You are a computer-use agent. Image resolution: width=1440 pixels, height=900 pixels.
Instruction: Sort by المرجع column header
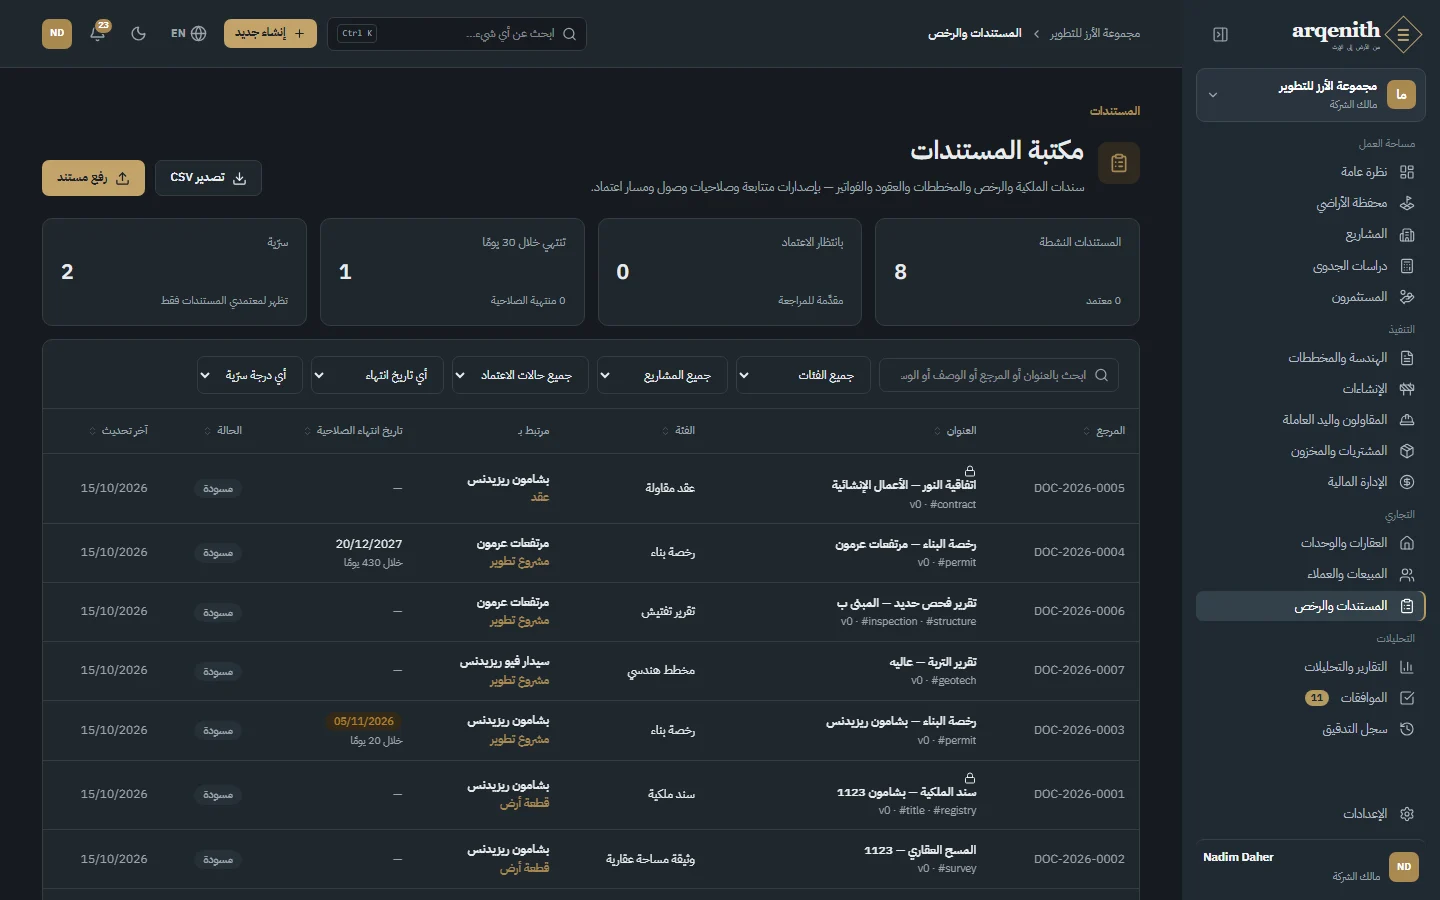(x=1104, y=431)
